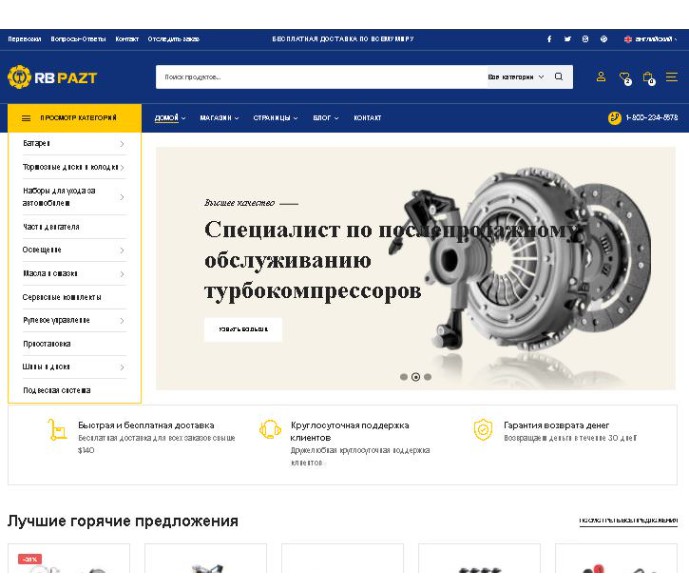Open the wishlist heart icon
689x581 pixels.
624,78
